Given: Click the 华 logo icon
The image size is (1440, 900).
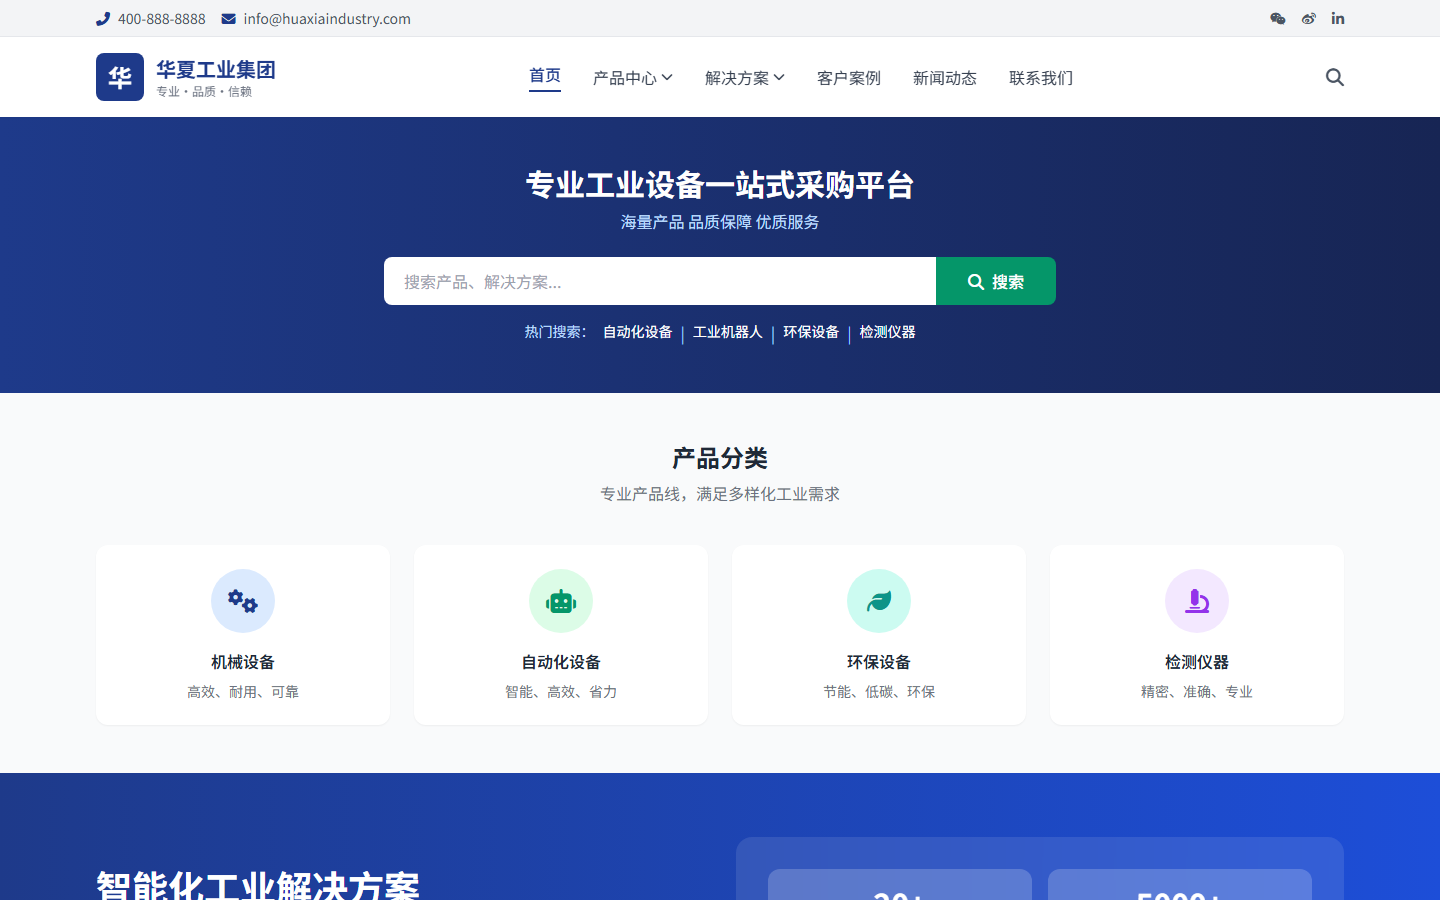Looking at the screenshot, I should click(120, 77).
